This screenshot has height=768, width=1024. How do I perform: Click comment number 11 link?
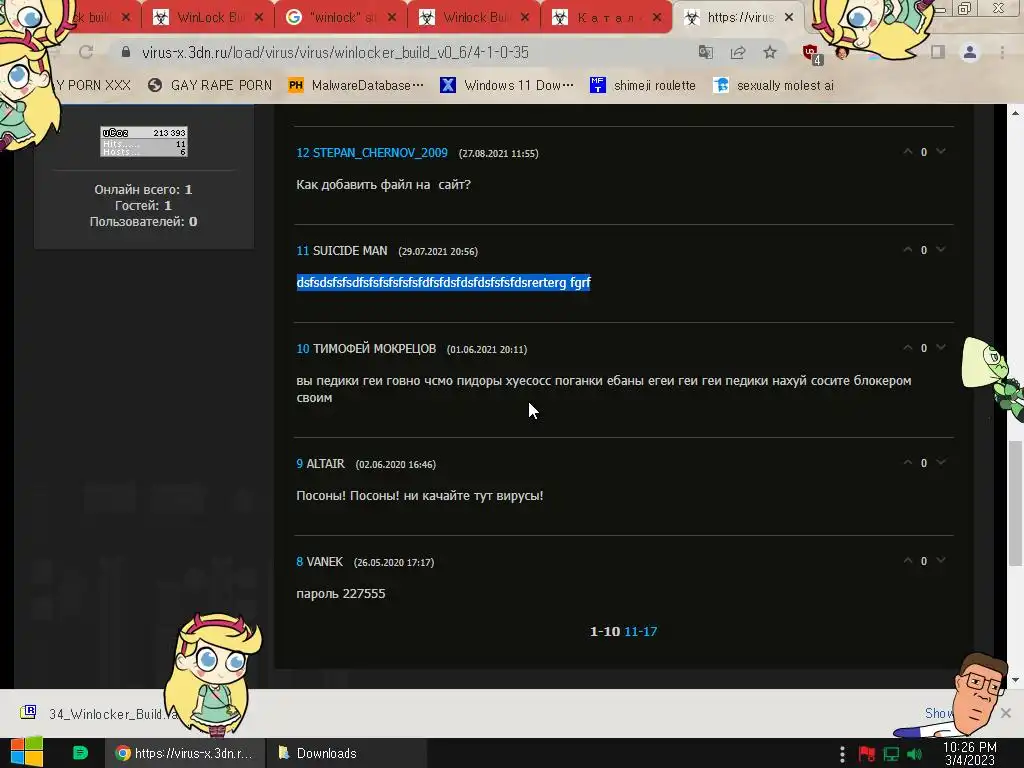coord(302,251)
